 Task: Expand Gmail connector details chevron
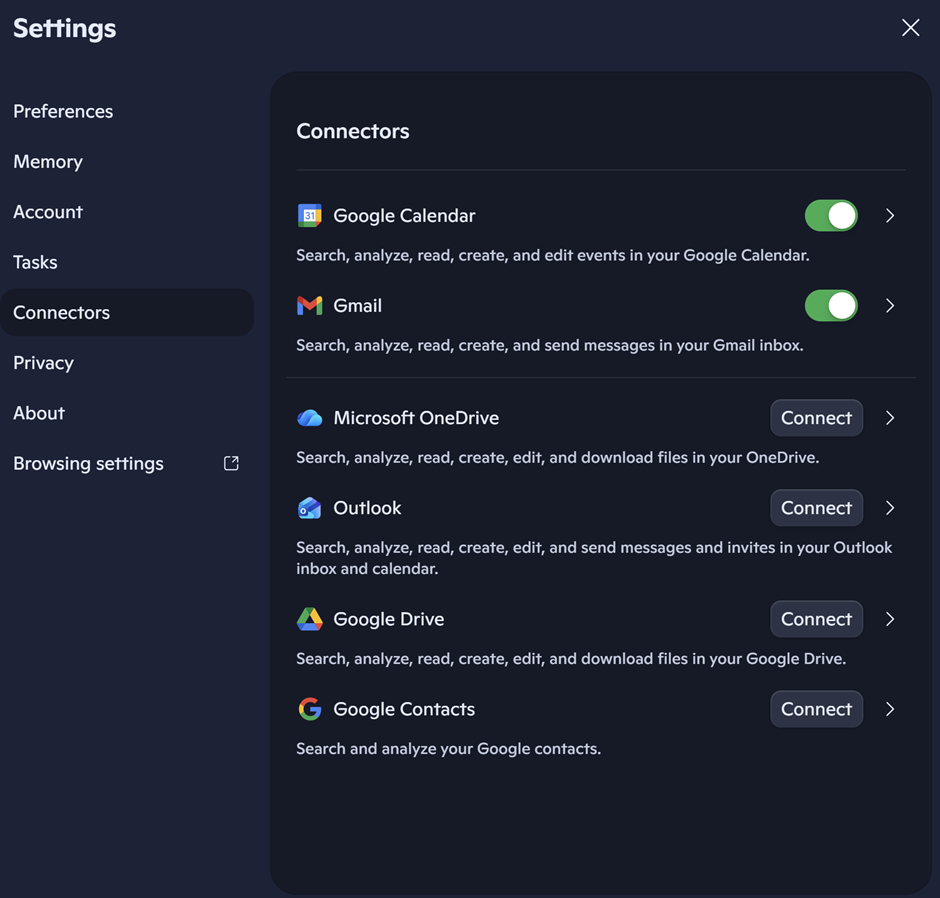coord(890,306)
